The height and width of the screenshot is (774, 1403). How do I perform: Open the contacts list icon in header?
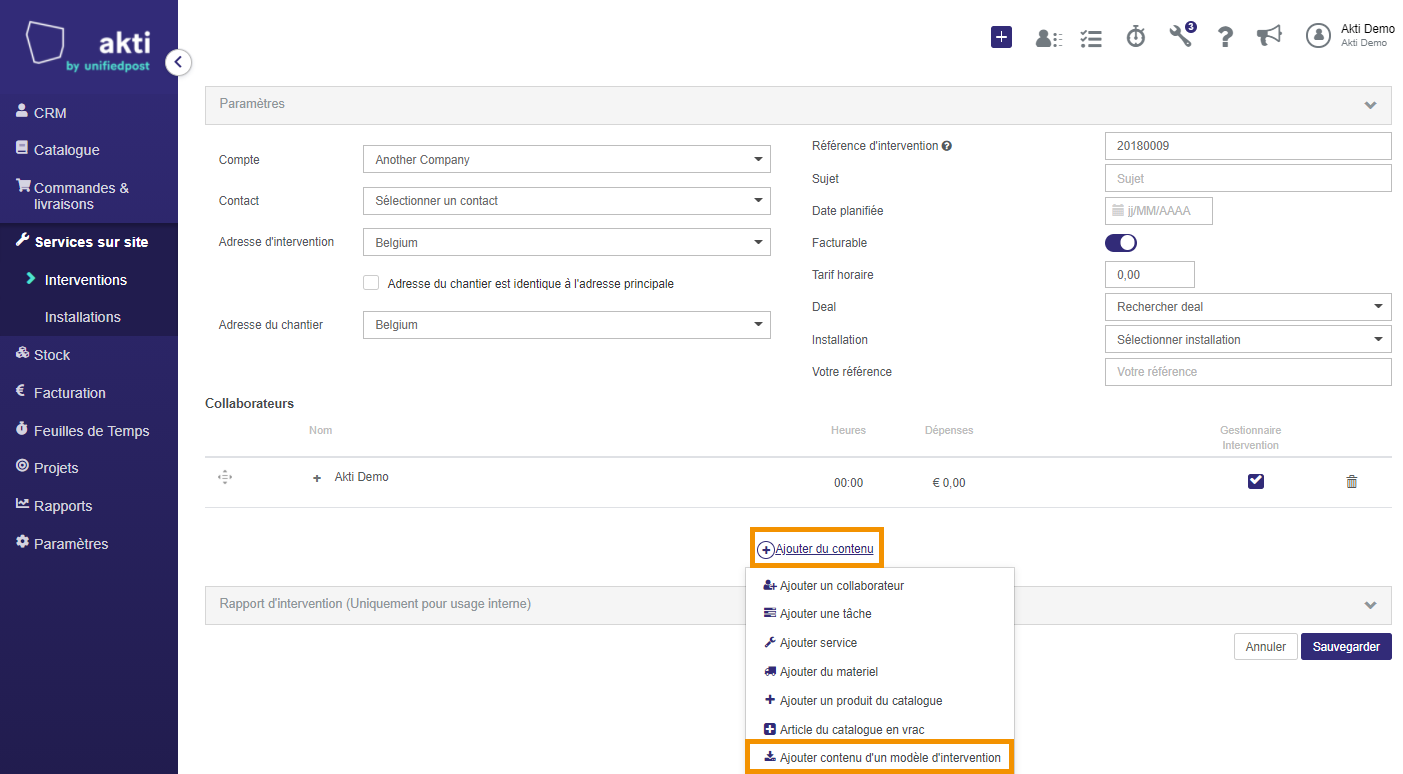[x=1049, y=38]
